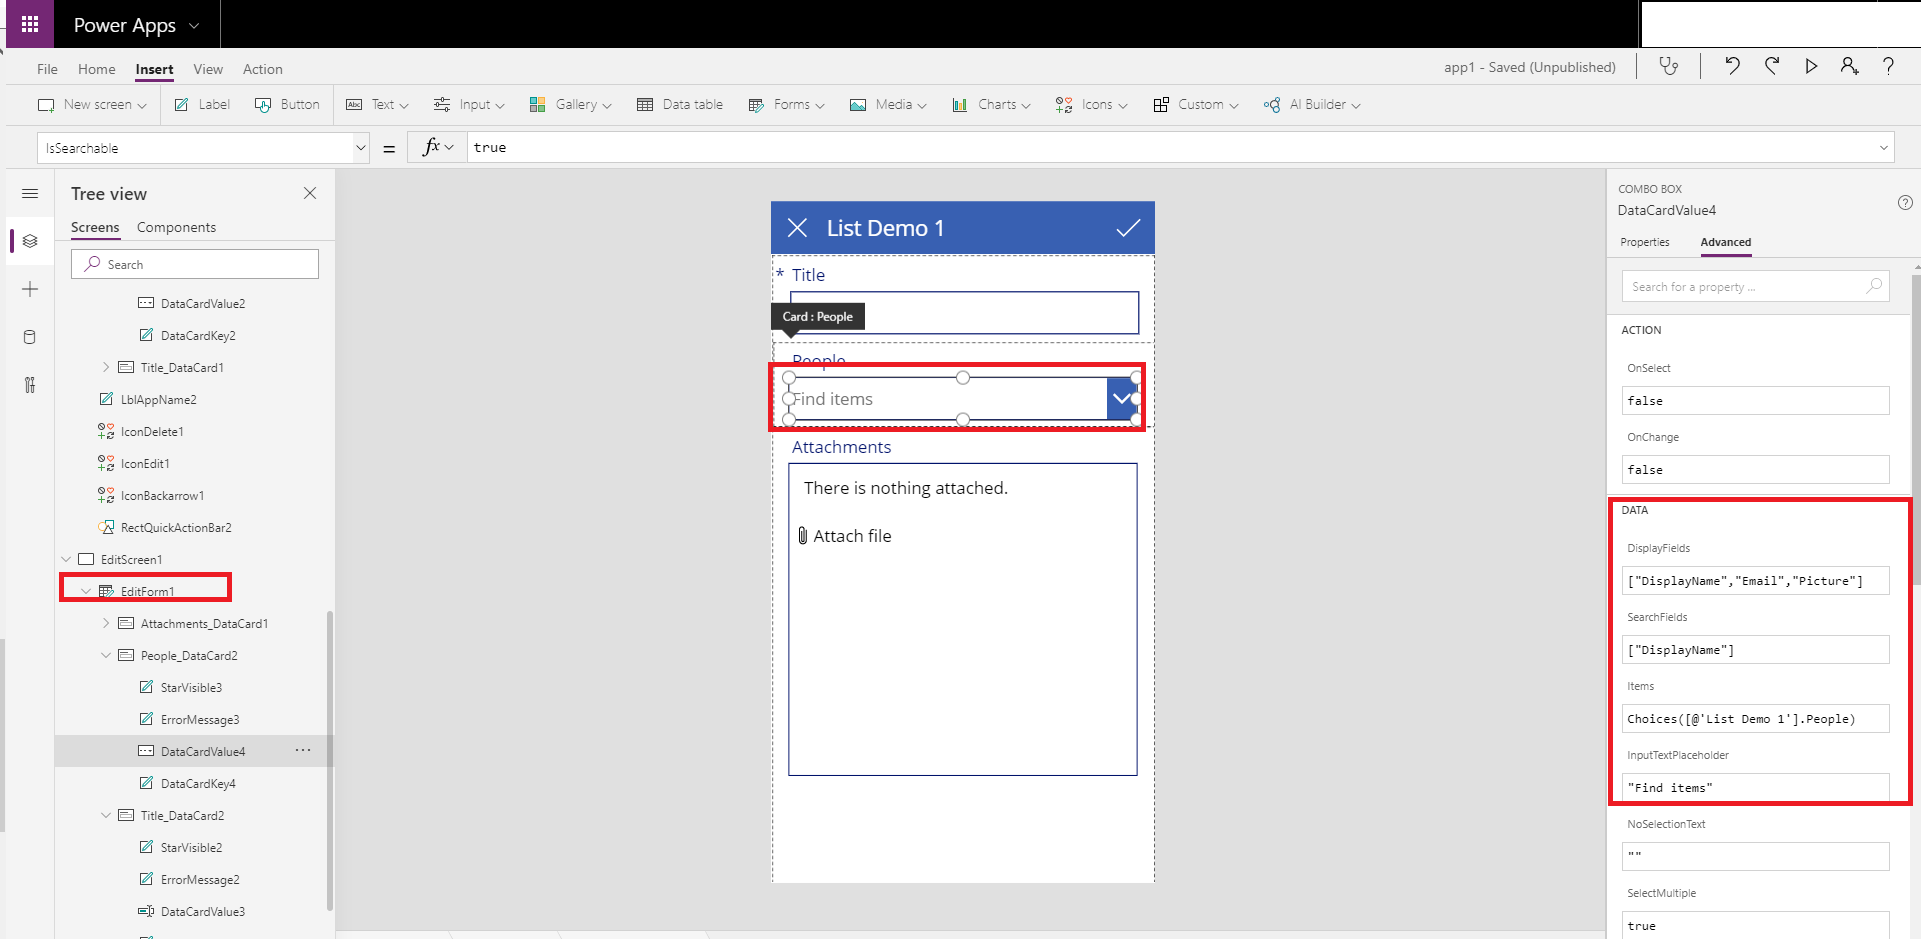Redo the last action
This screenshot has height=939, width=1921.
(x=1771, y=66)
